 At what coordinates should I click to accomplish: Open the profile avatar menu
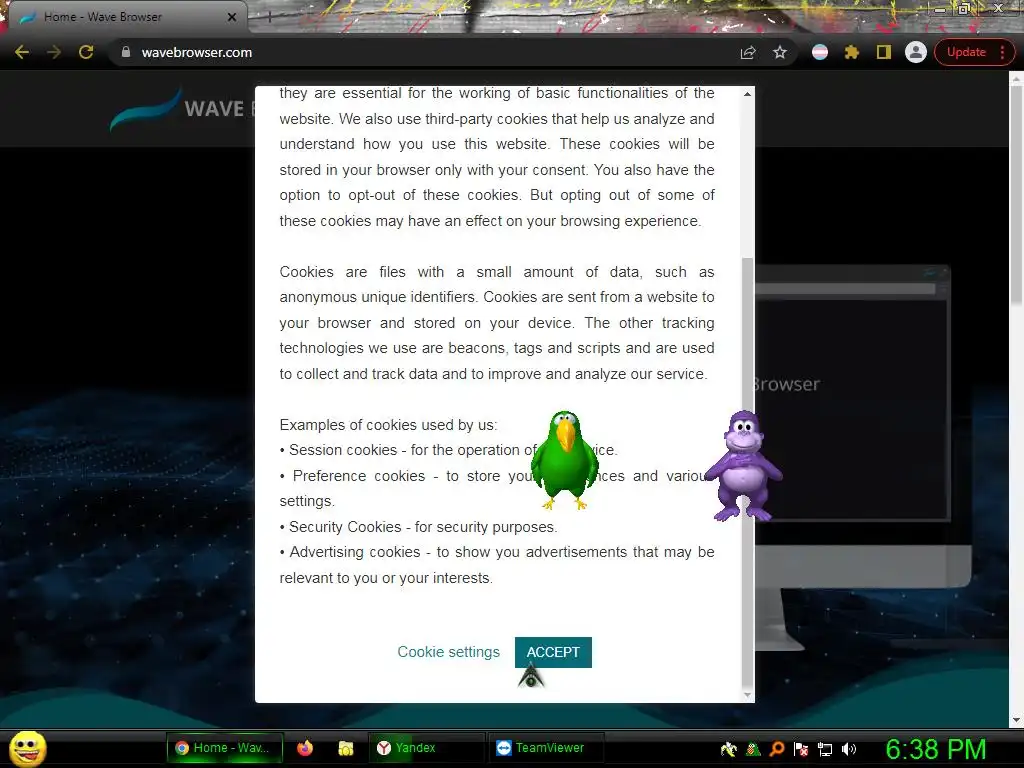point(916,52)
